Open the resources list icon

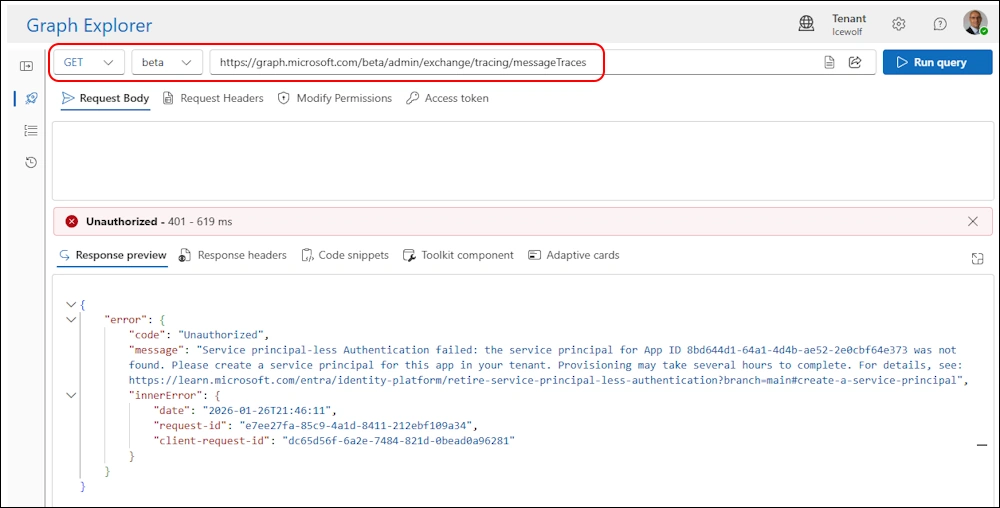tap(31, 130)
